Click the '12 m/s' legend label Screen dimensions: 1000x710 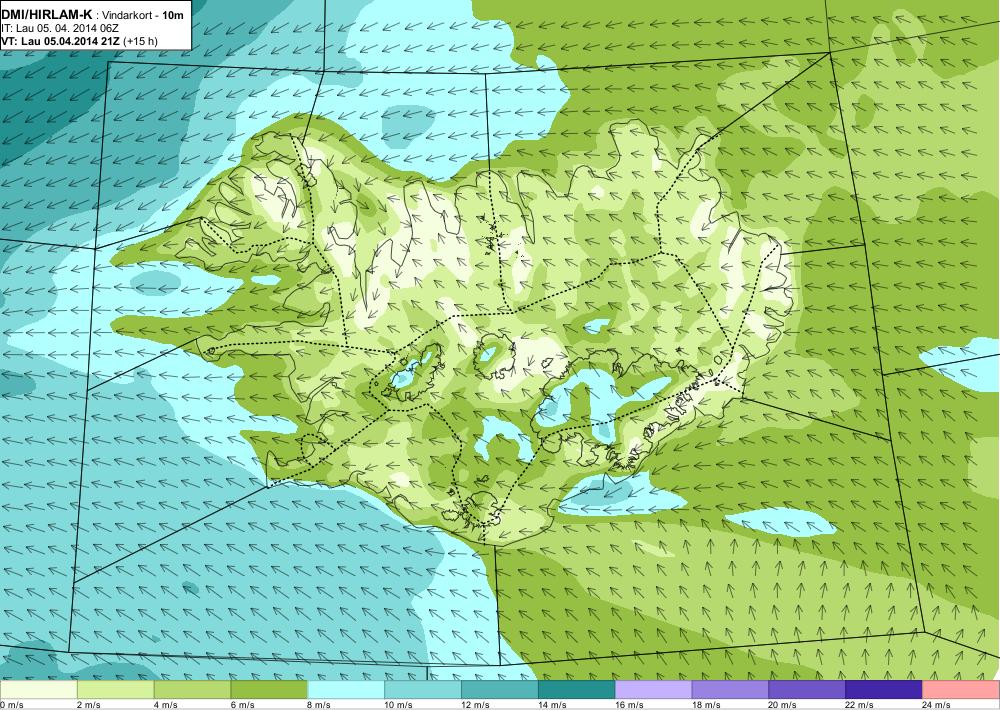point(476,705)
